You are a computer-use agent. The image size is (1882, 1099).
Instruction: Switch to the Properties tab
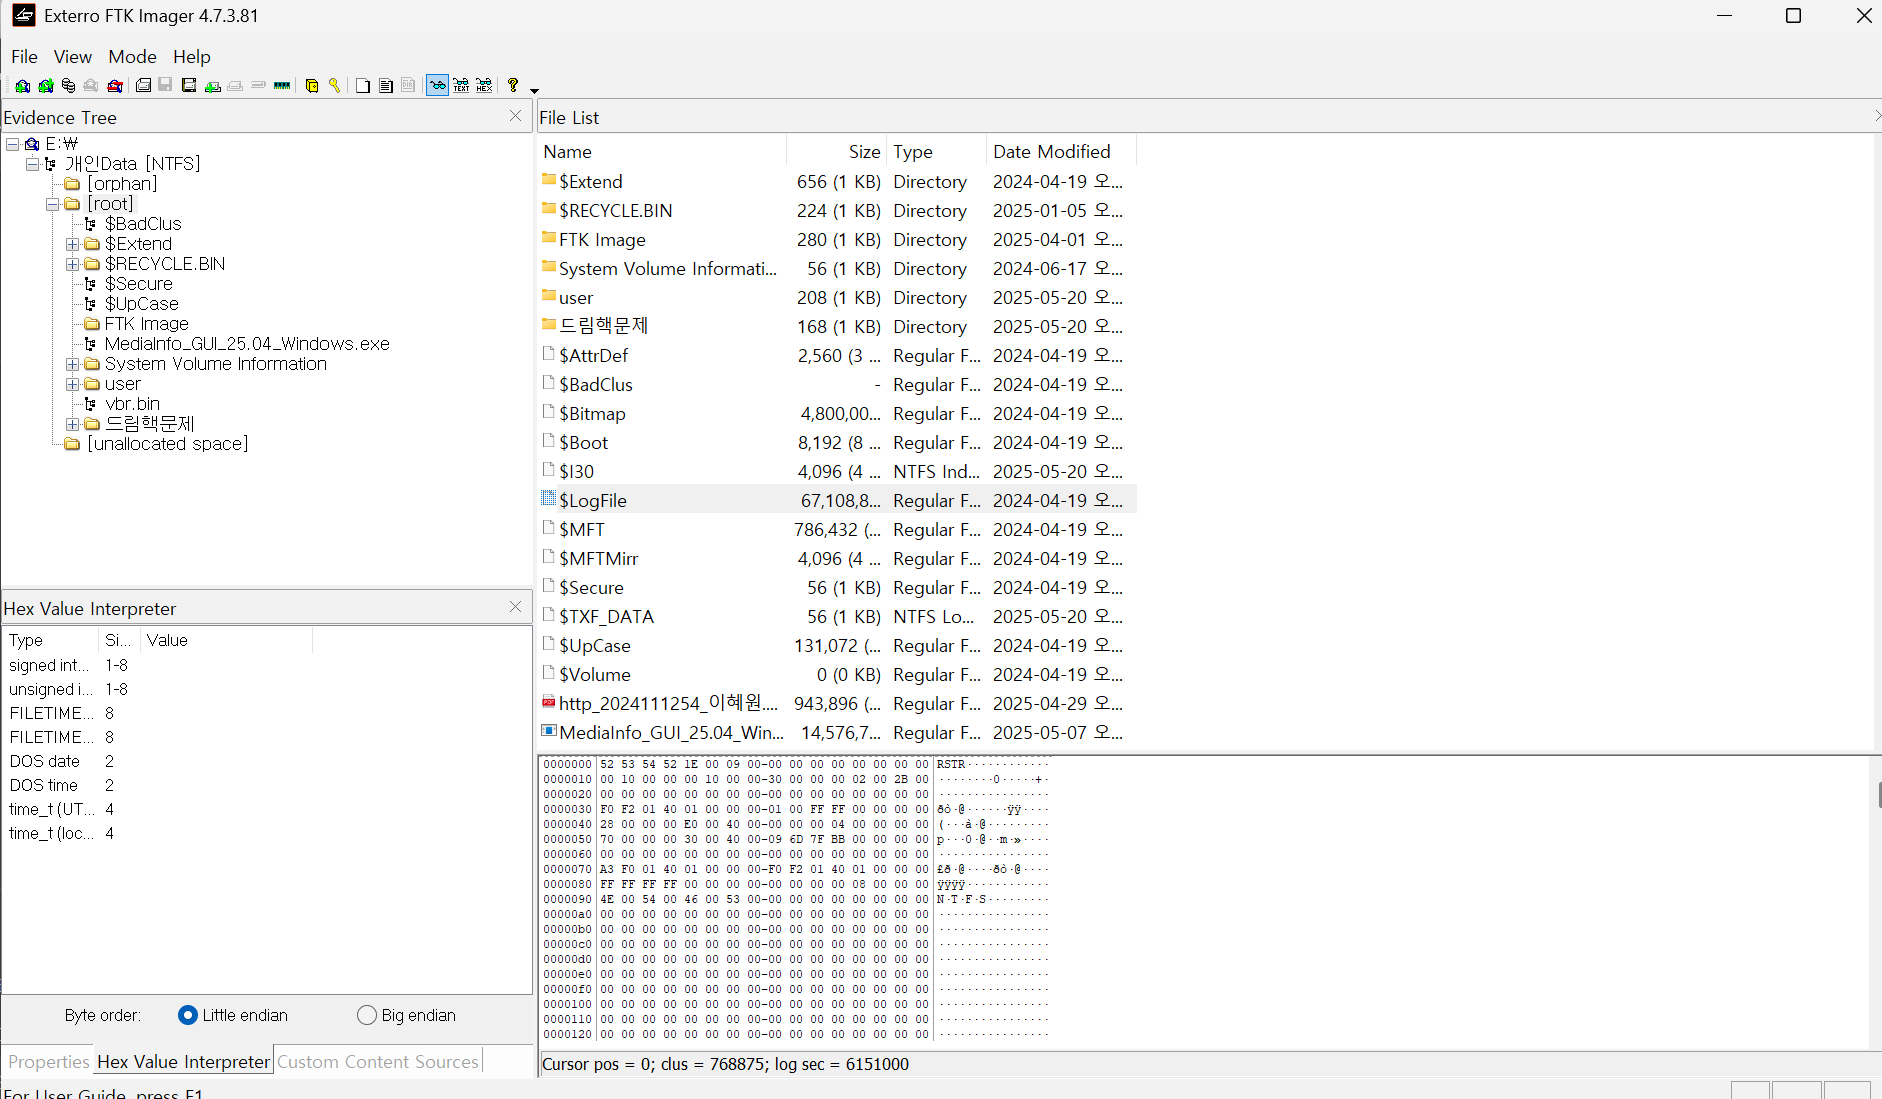(48, 1062)
